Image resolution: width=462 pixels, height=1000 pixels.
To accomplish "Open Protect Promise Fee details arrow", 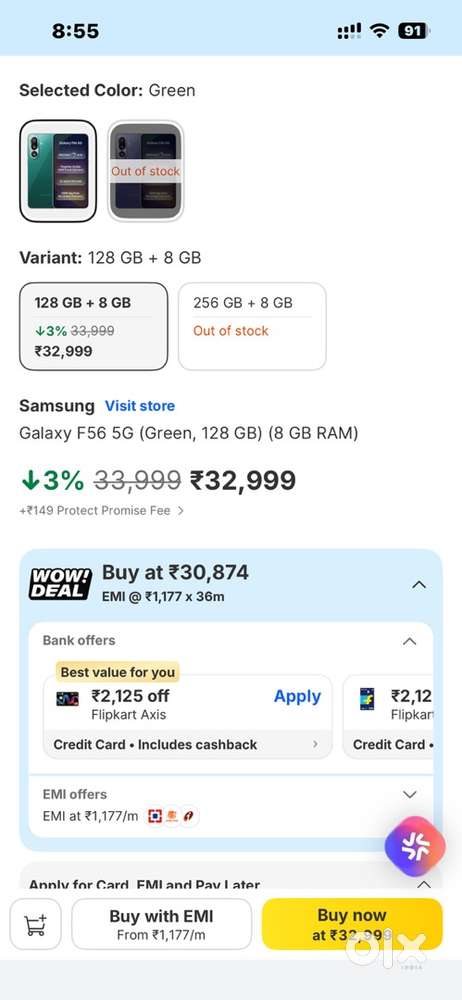I will pyautogui.click(x=181, y=511).
